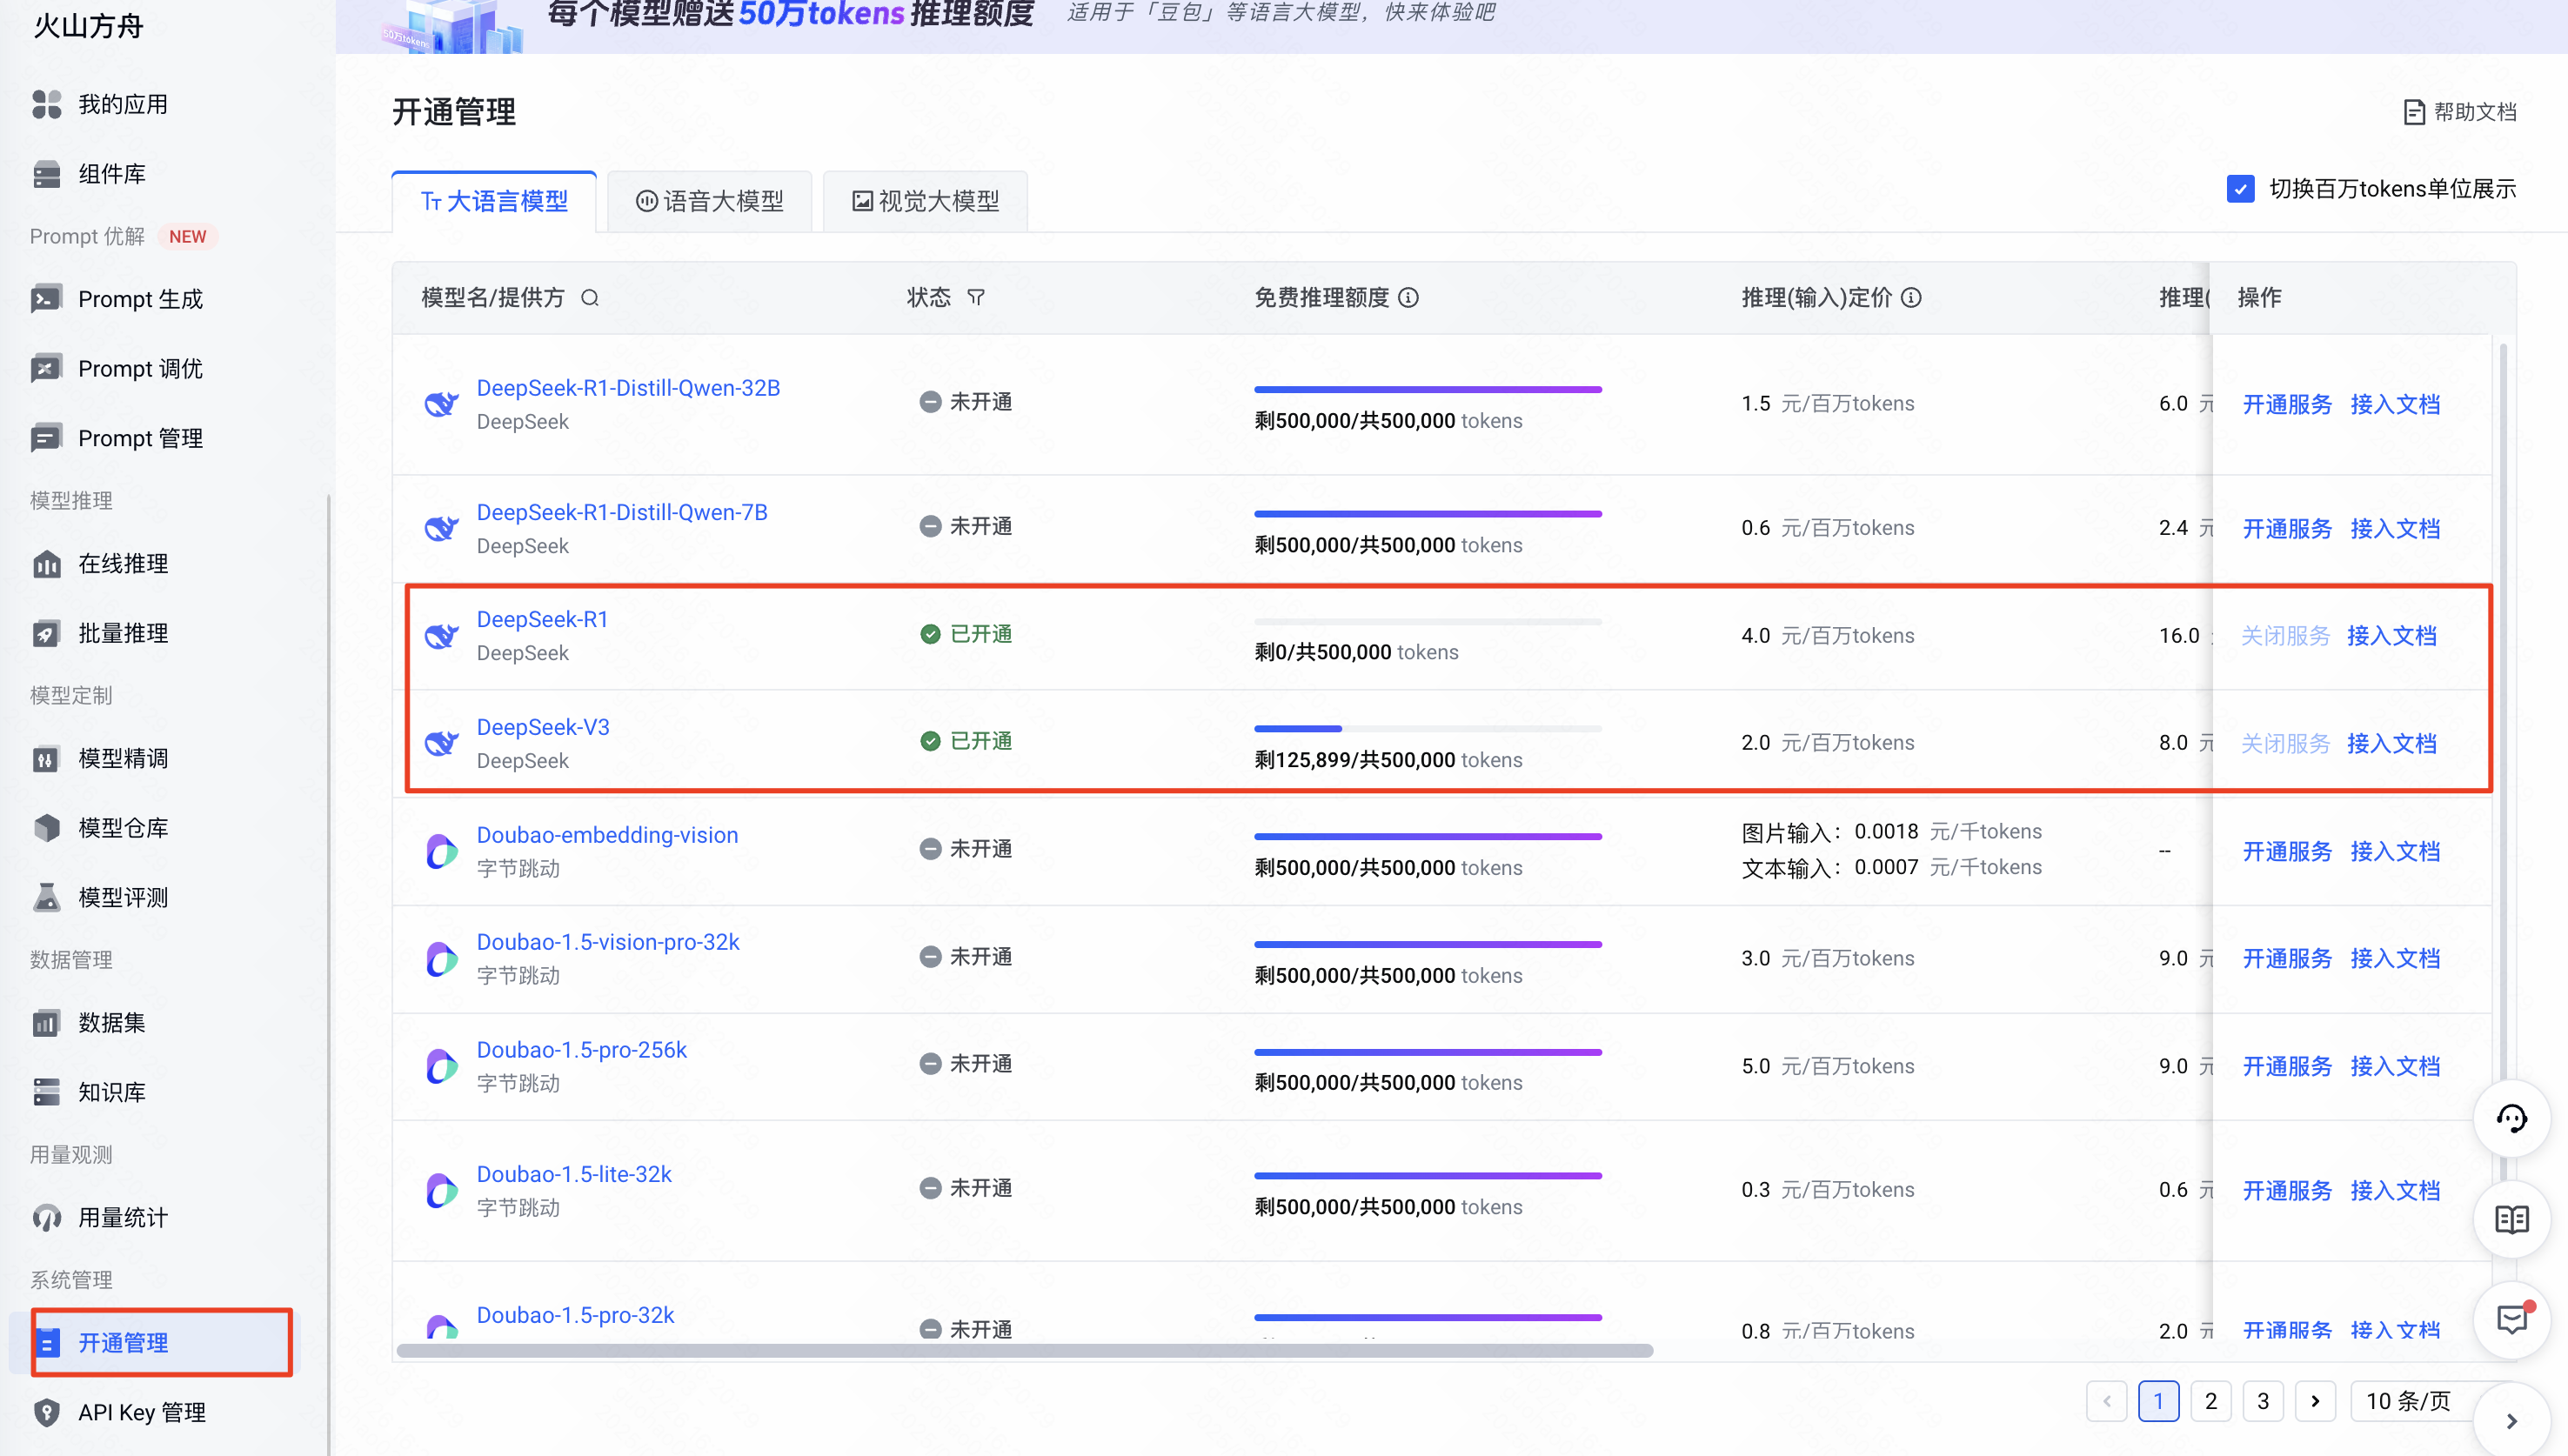The width and height of the screenshot is (2568, 1456).
Task: Open 模型精调 page
Action: (x=123, y=759)
